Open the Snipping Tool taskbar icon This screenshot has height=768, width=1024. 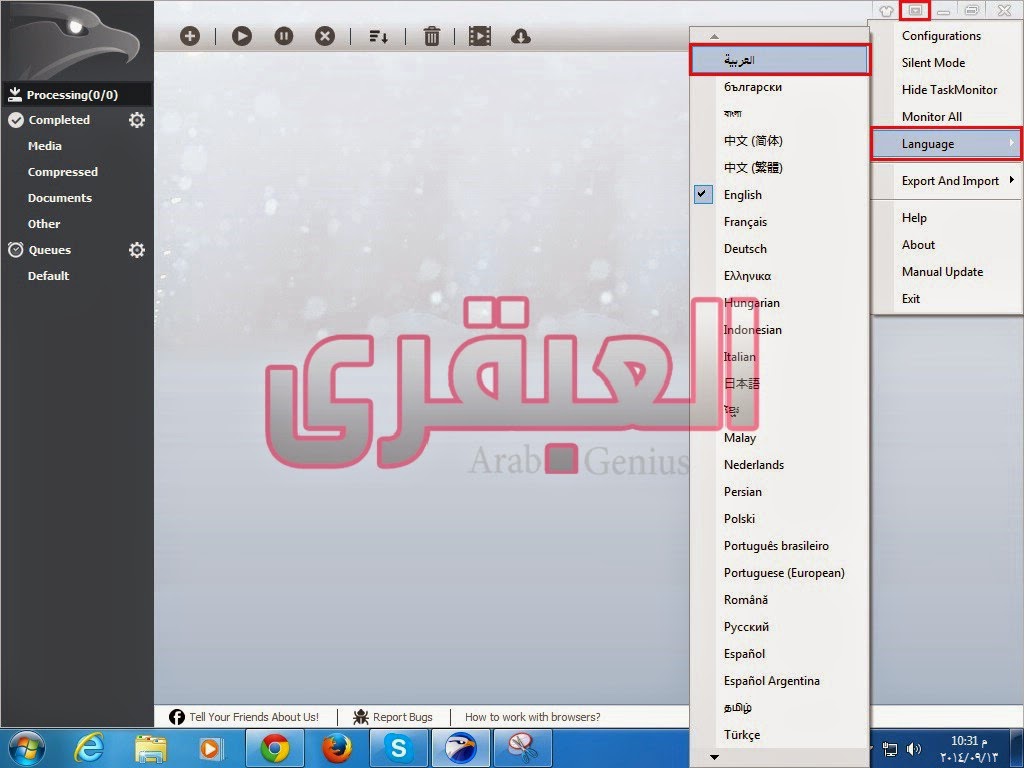point(522,748)
